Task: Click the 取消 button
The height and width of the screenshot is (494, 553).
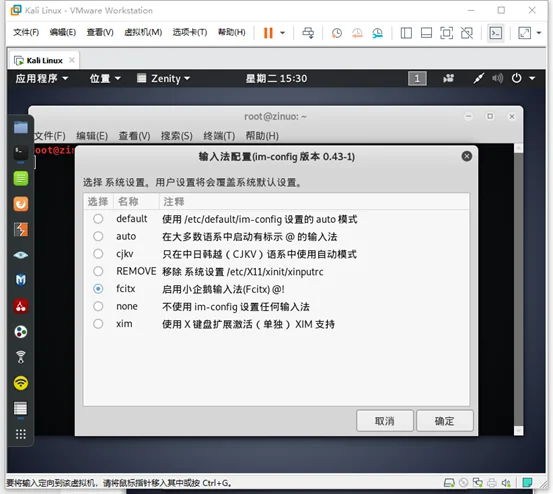Action: 384,421
